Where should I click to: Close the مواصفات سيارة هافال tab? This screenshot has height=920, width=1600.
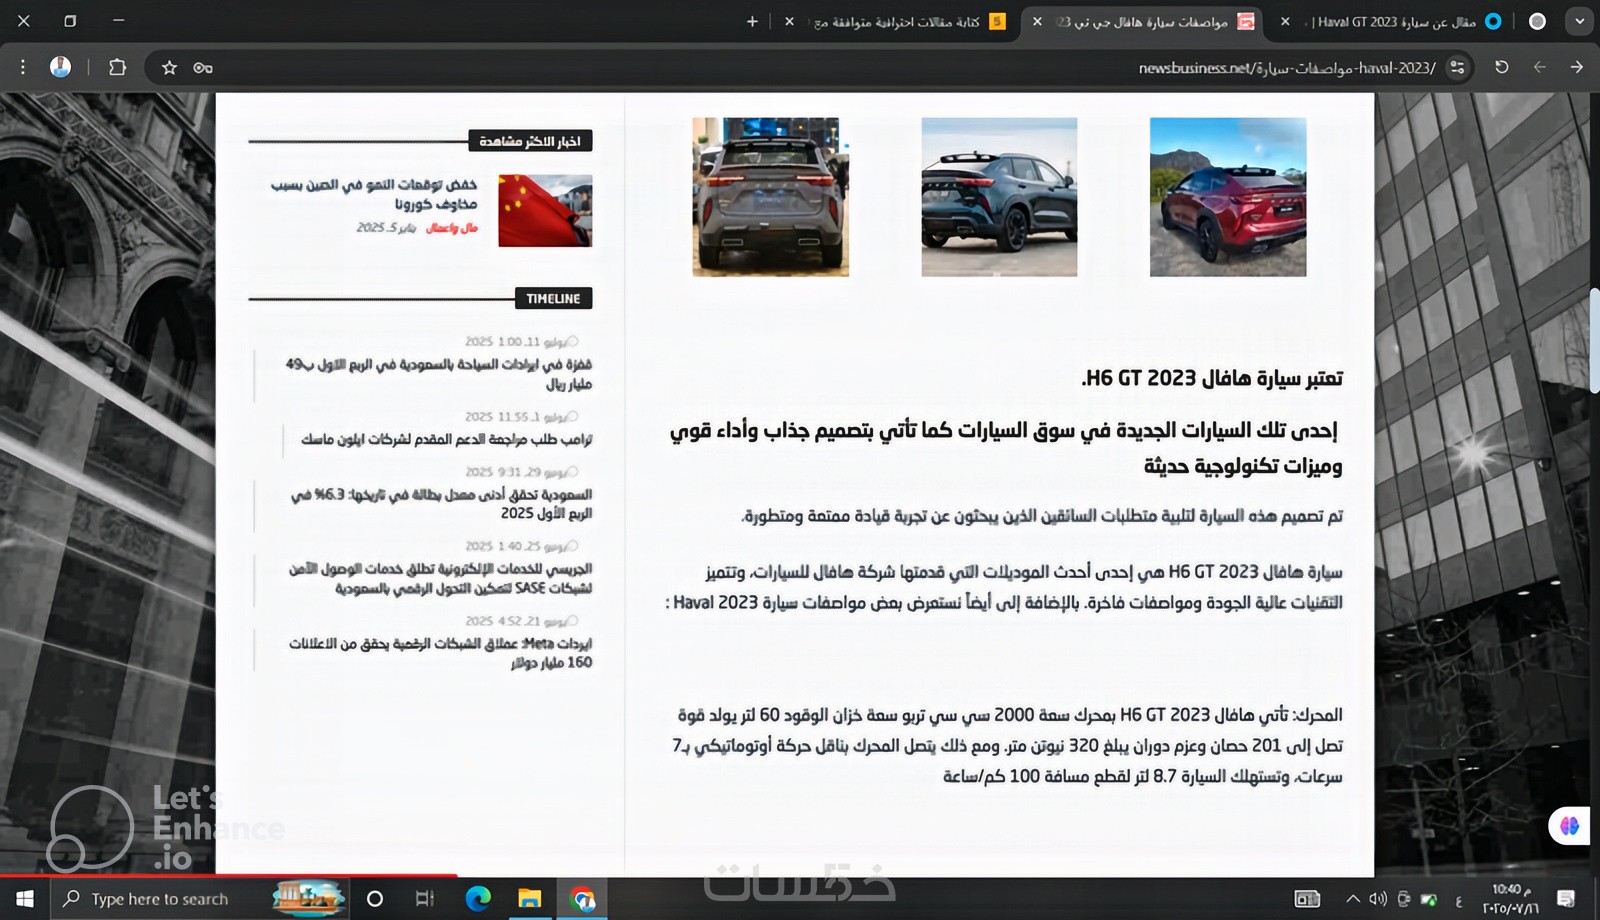point(1037,21)
